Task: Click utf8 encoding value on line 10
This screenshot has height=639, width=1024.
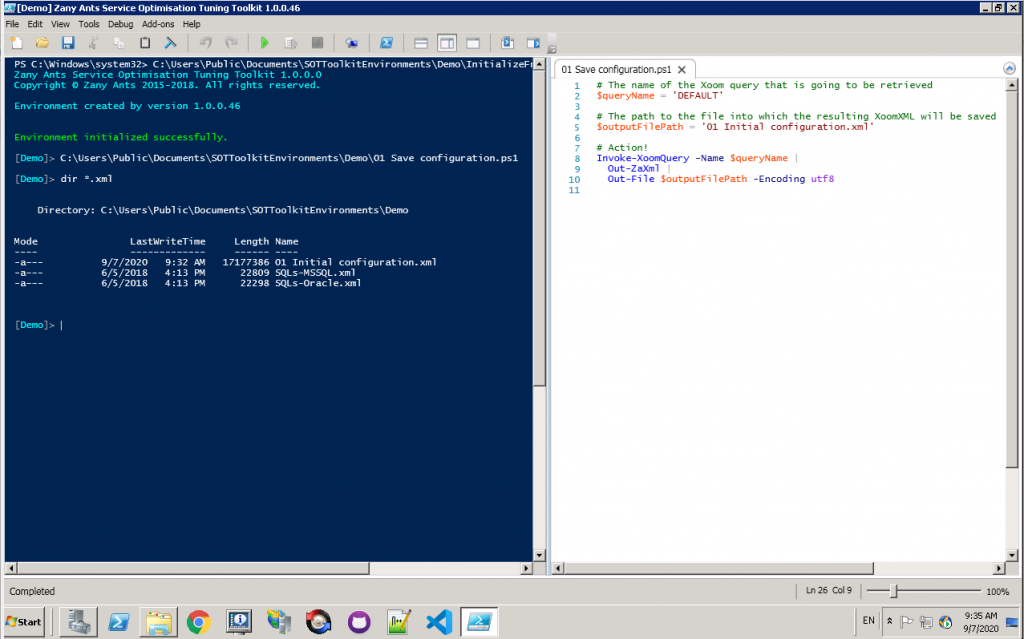Action: (822, 178)
